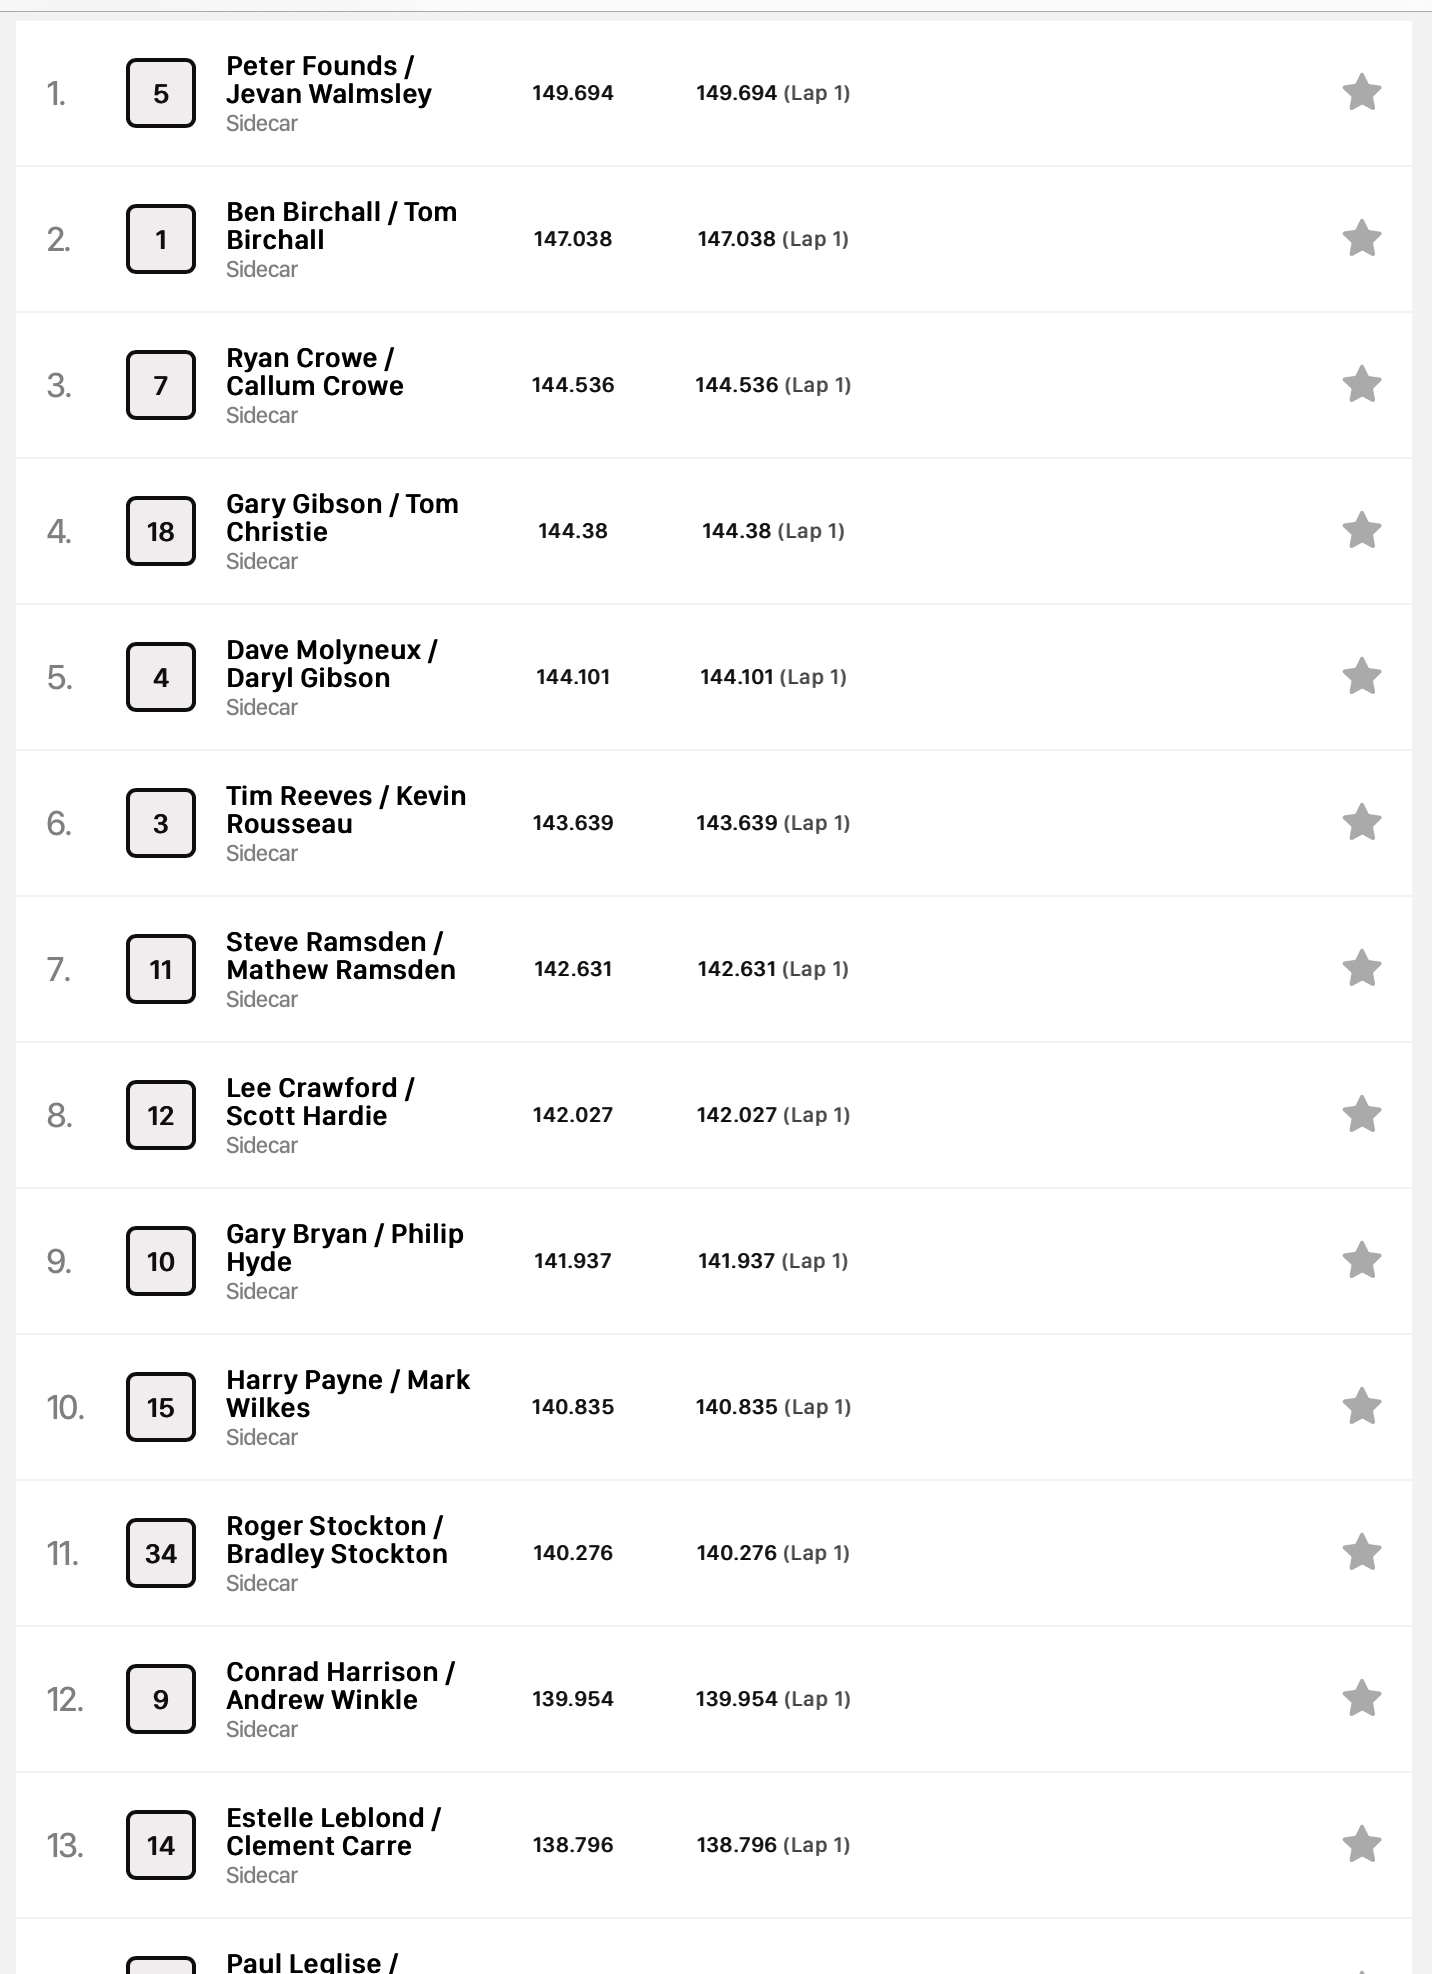Select number 18 badge for Gary Gibson

coord(161,531)
